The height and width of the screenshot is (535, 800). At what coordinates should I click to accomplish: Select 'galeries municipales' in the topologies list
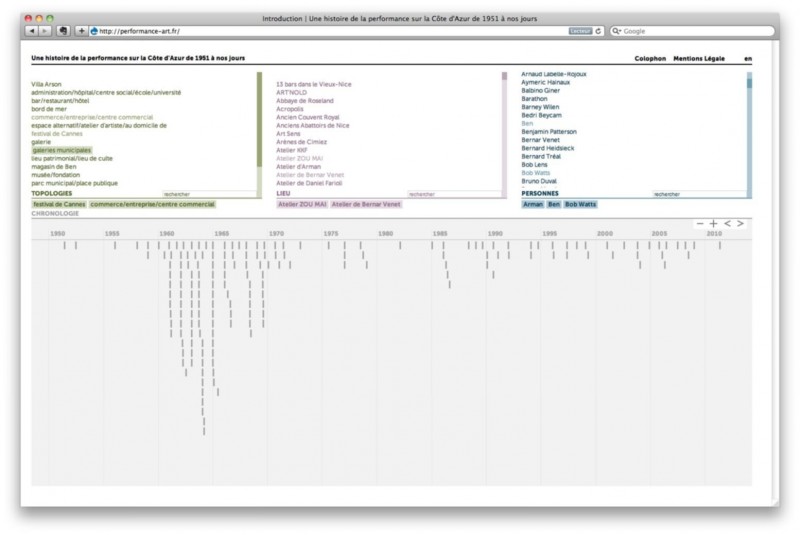point(61,150)
